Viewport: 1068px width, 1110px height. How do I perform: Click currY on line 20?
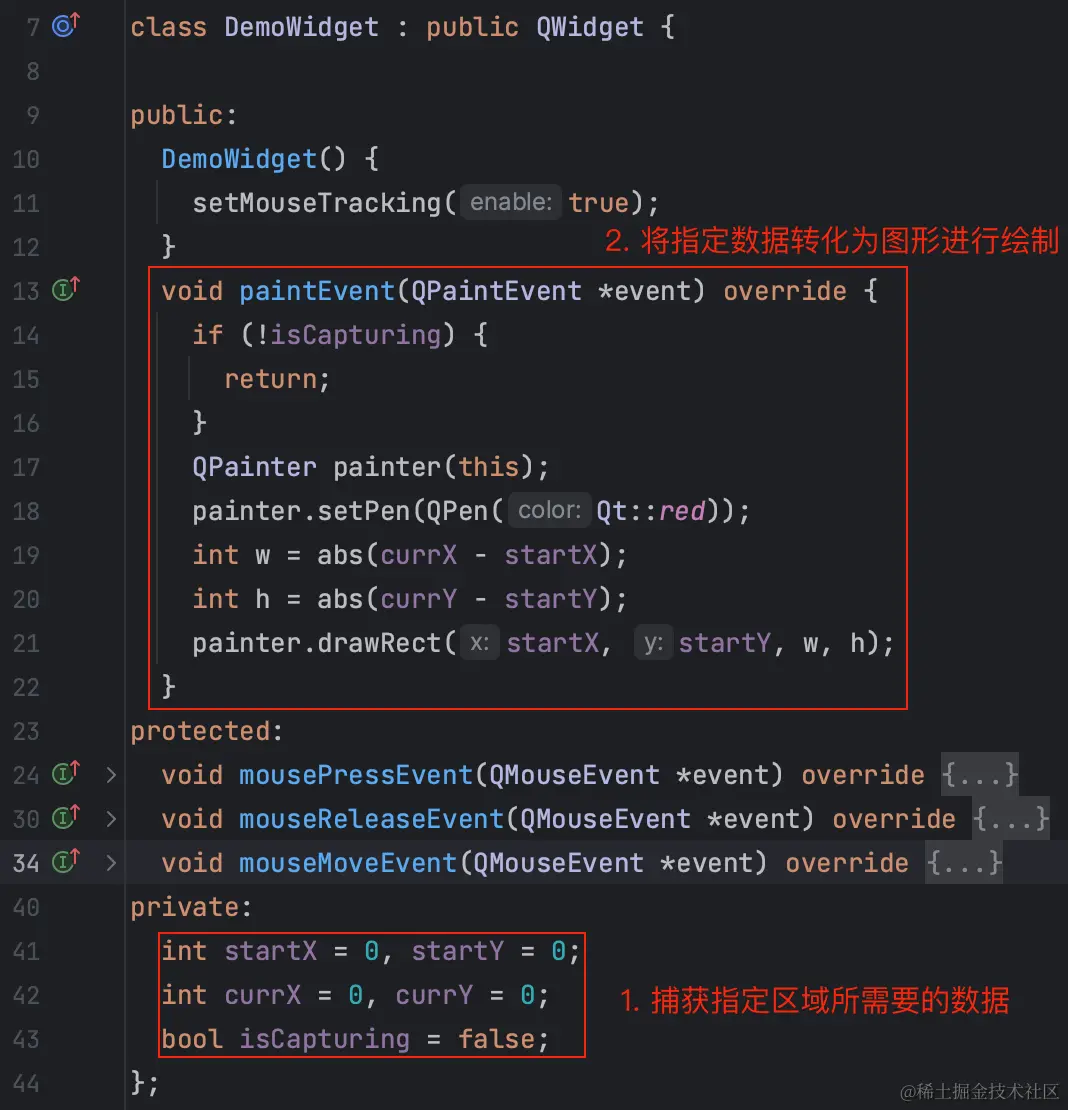418,600
